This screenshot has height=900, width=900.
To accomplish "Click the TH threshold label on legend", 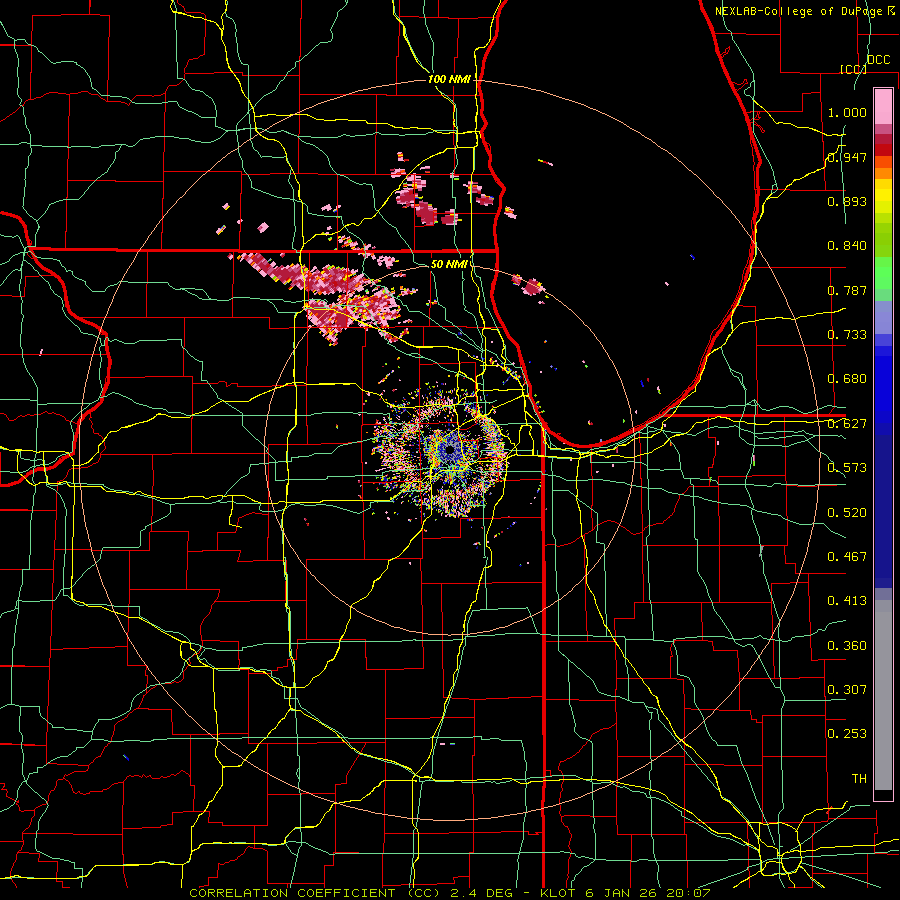I will coord(859,778).
